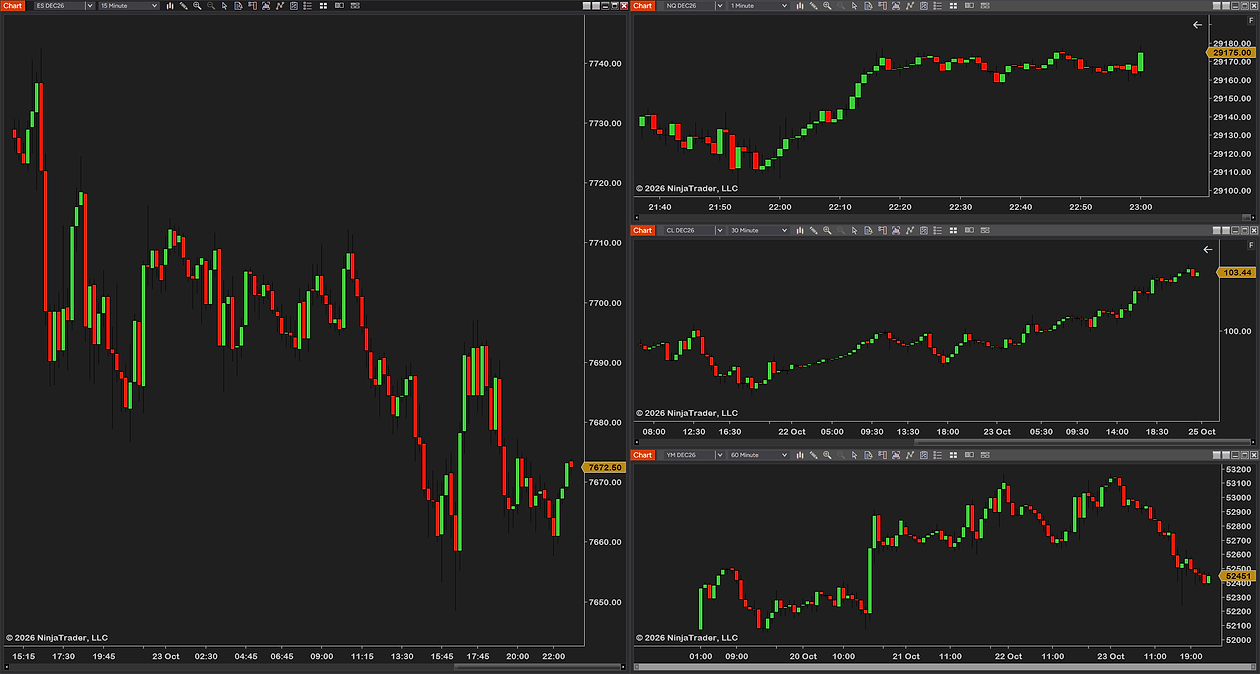The image size is (1260, 674).
Task: Zoom in using magnifier in CL chart toolbar
Action: click(827, 230)
